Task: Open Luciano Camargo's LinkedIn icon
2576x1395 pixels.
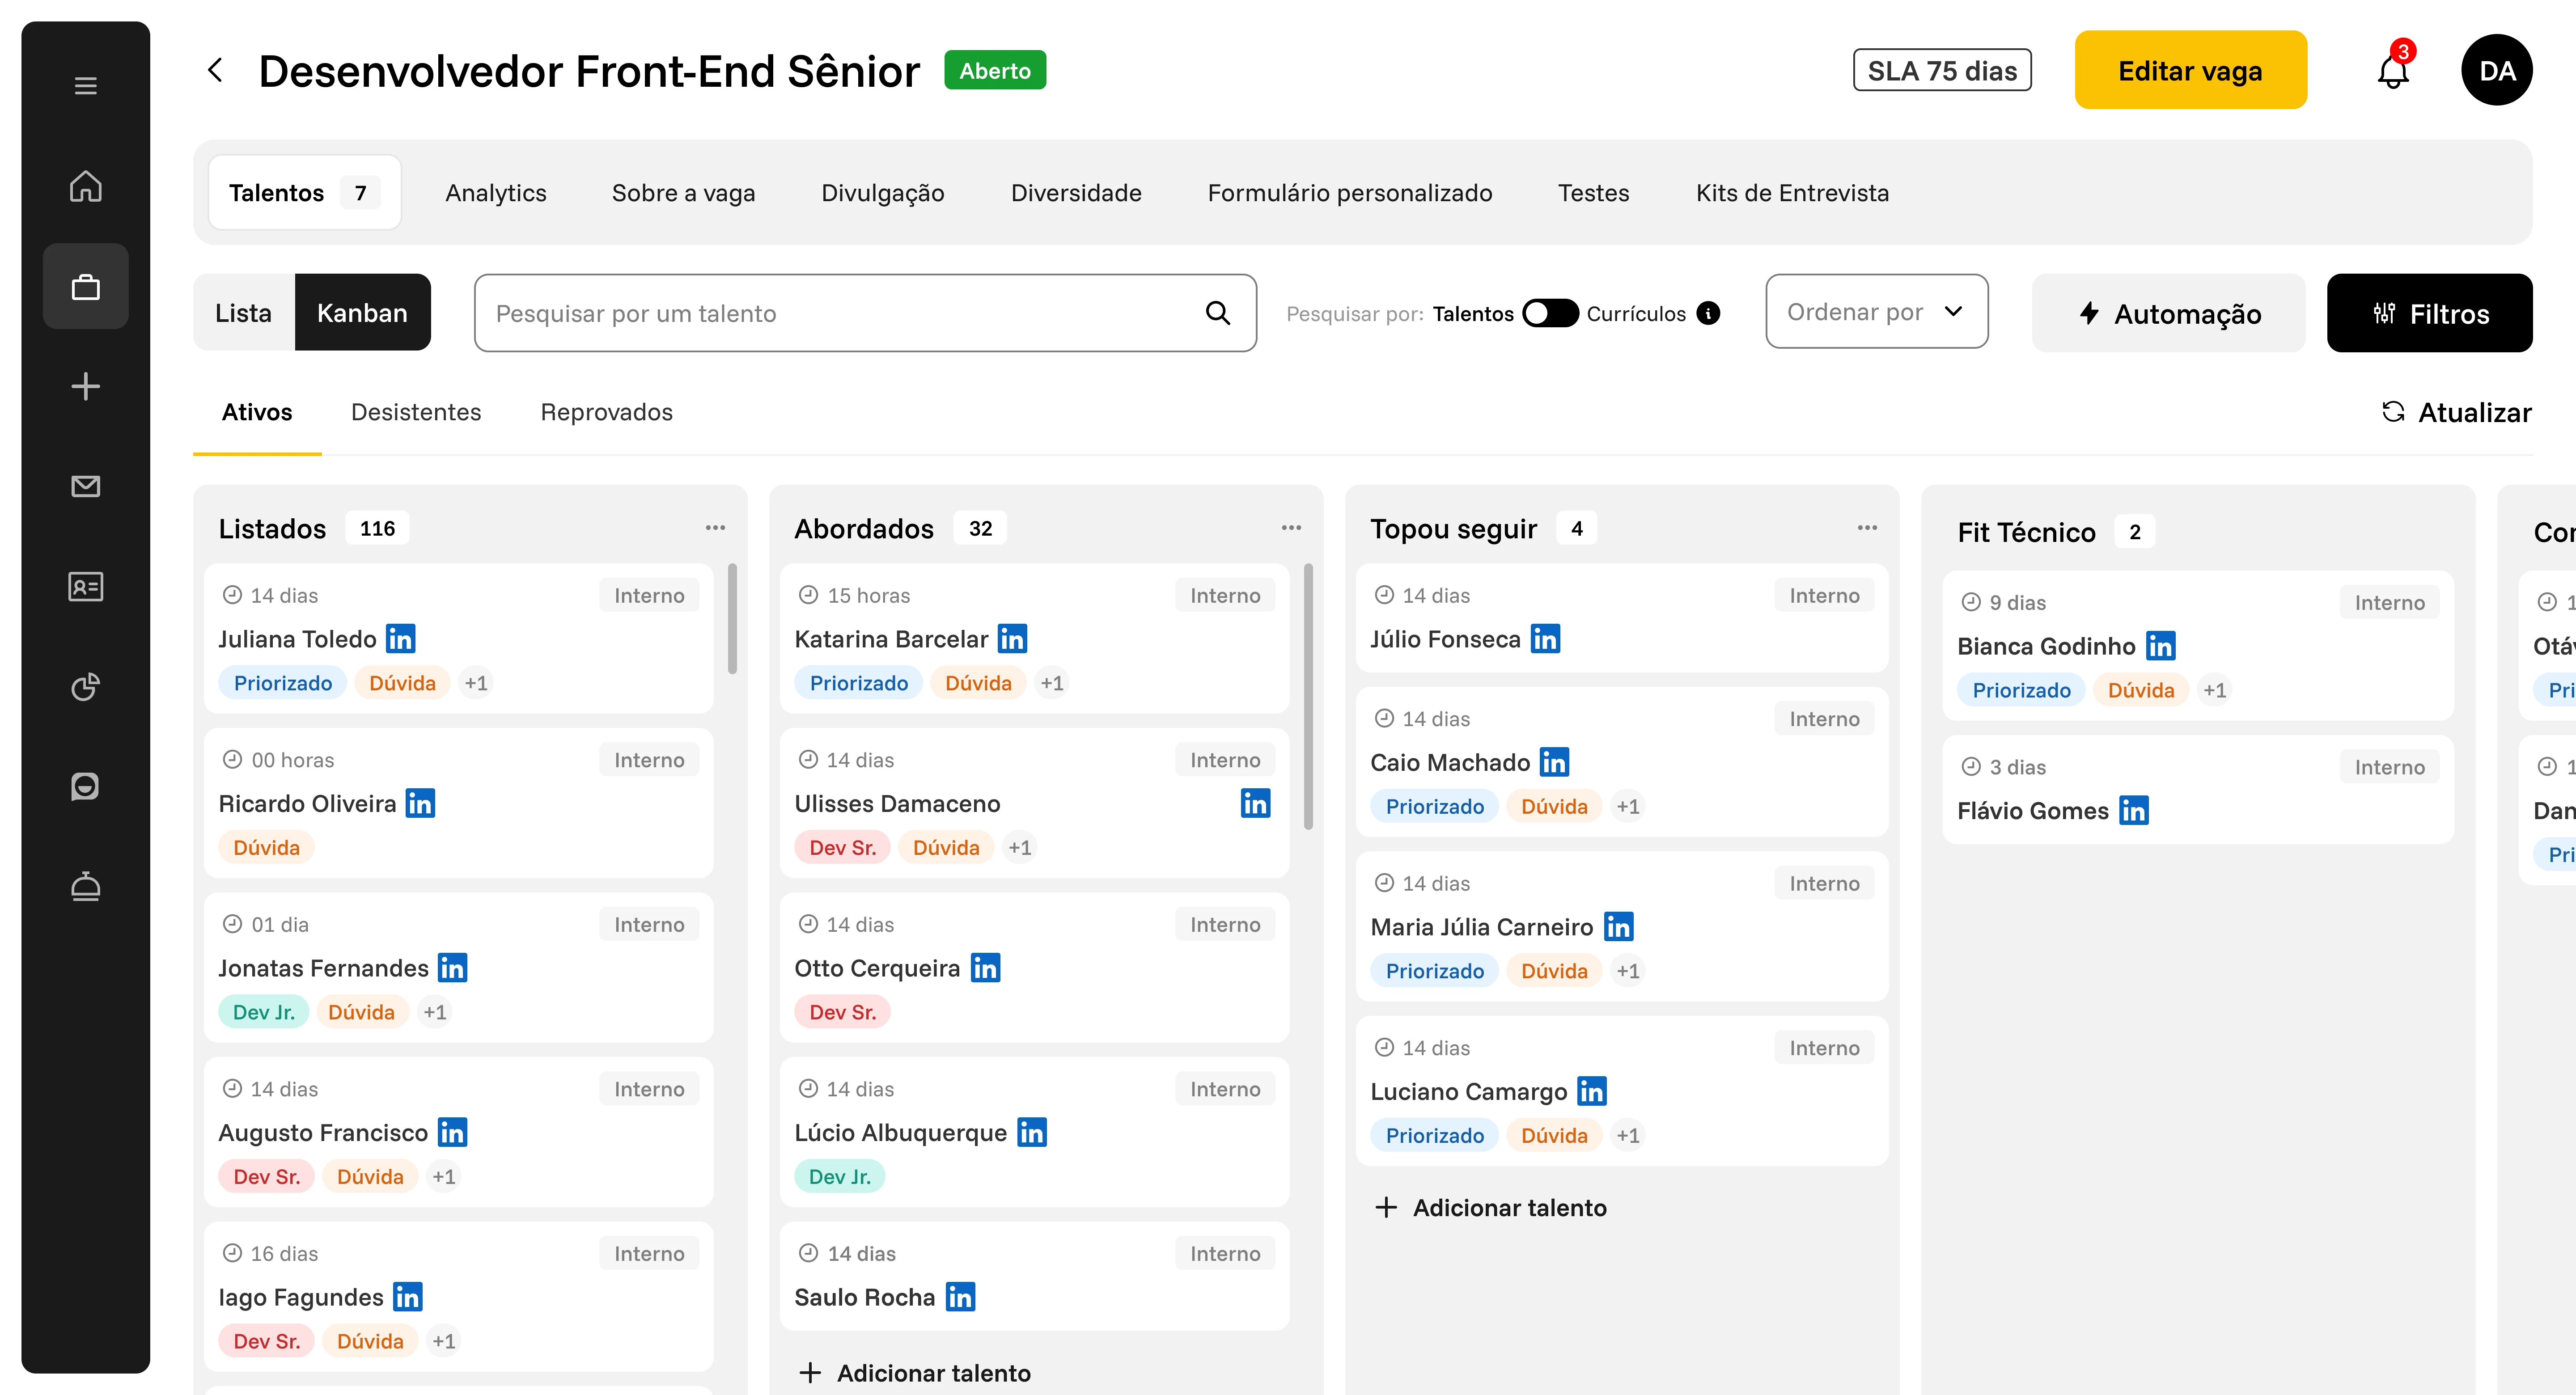Action: click(1592, 1091)
